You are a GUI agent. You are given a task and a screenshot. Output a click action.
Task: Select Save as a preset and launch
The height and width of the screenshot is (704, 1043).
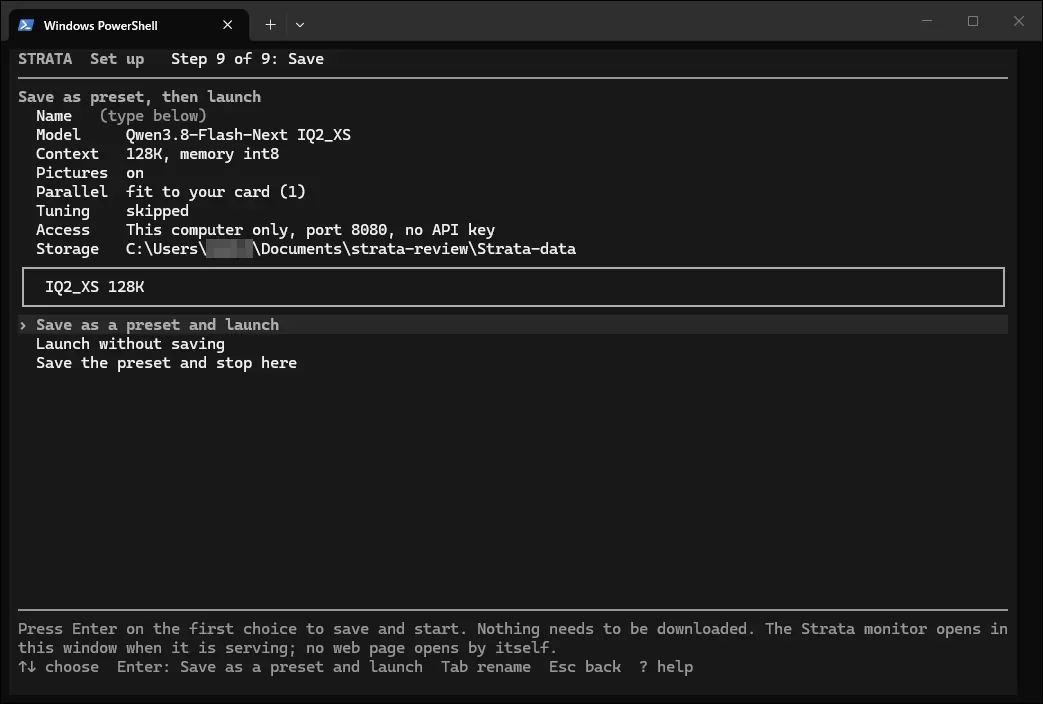(513, 325)
